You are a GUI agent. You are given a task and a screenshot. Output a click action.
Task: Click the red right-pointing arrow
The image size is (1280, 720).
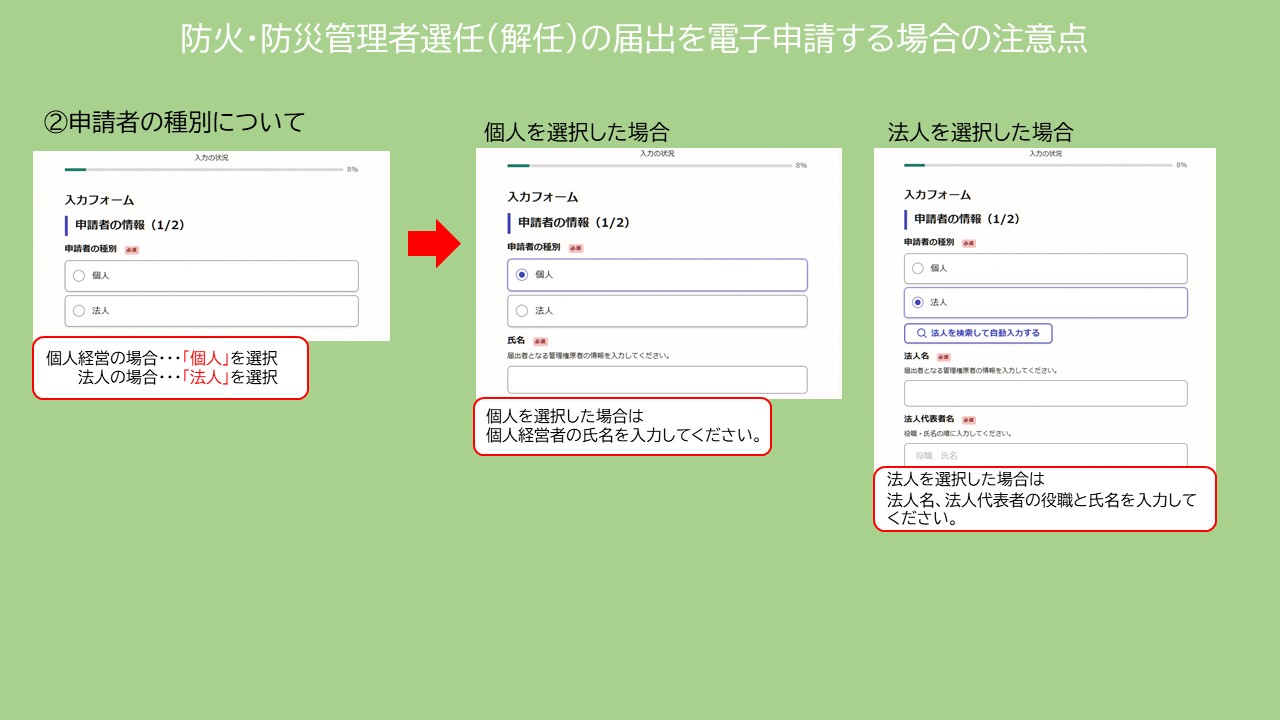click(x=433, y=244)
